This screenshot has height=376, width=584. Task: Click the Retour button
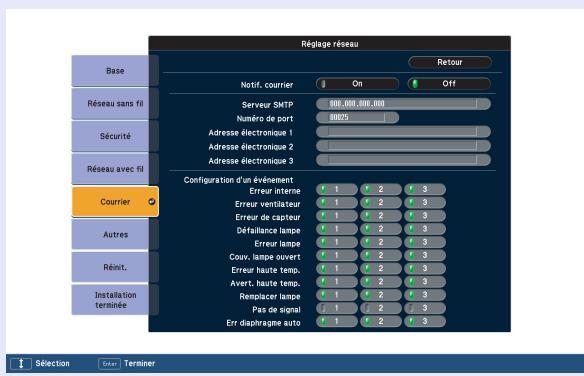pos(450,62)
